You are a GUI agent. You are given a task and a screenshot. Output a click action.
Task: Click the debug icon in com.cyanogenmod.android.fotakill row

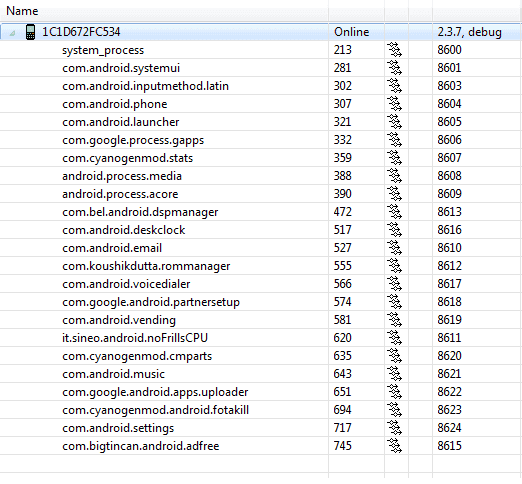pos(395,410)
